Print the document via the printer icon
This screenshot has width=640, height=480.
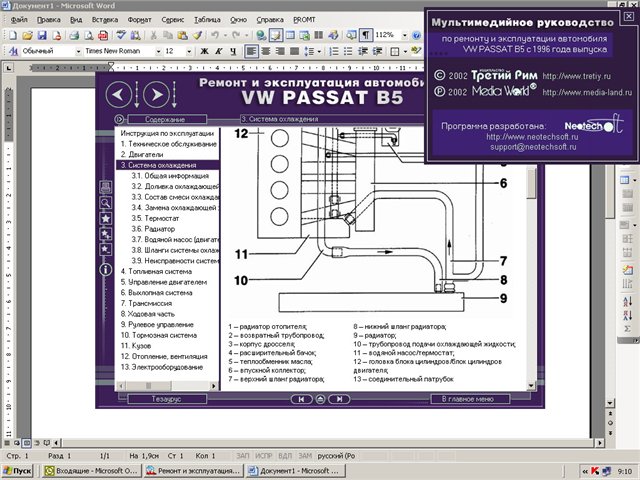[x=74, y=36]
